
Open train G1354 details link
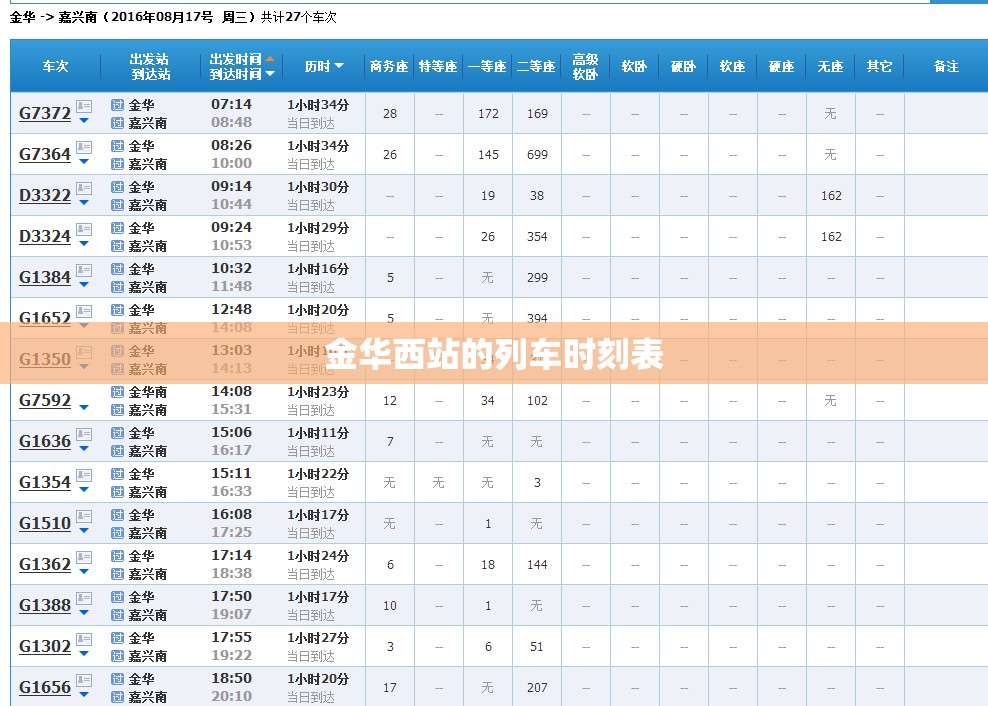click(x=45, y=482)
